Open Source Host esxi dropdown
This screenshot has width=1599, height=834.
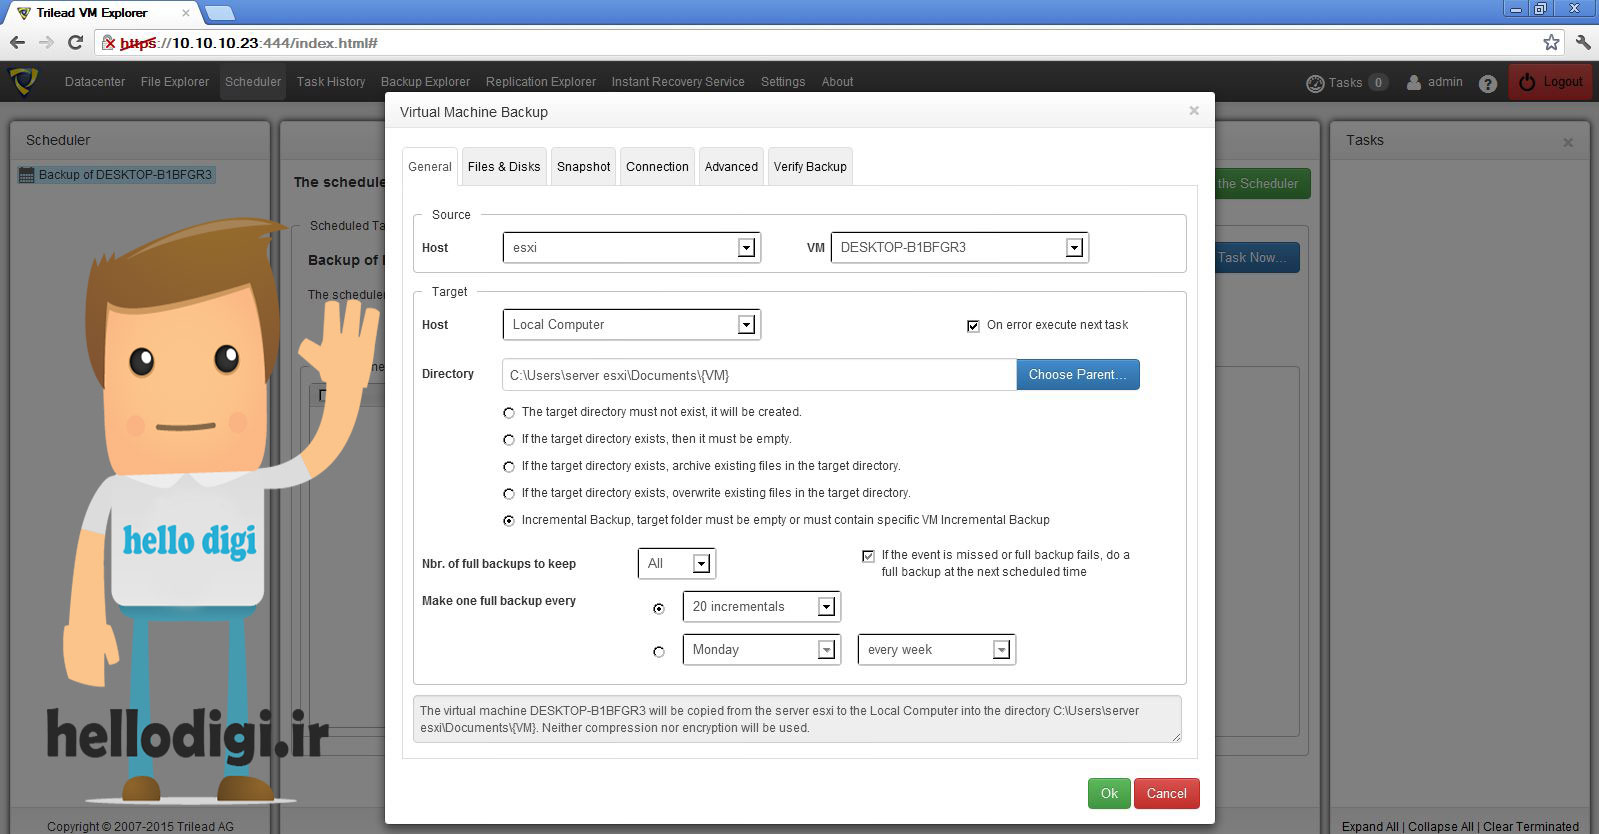click(x=631, y=247)
